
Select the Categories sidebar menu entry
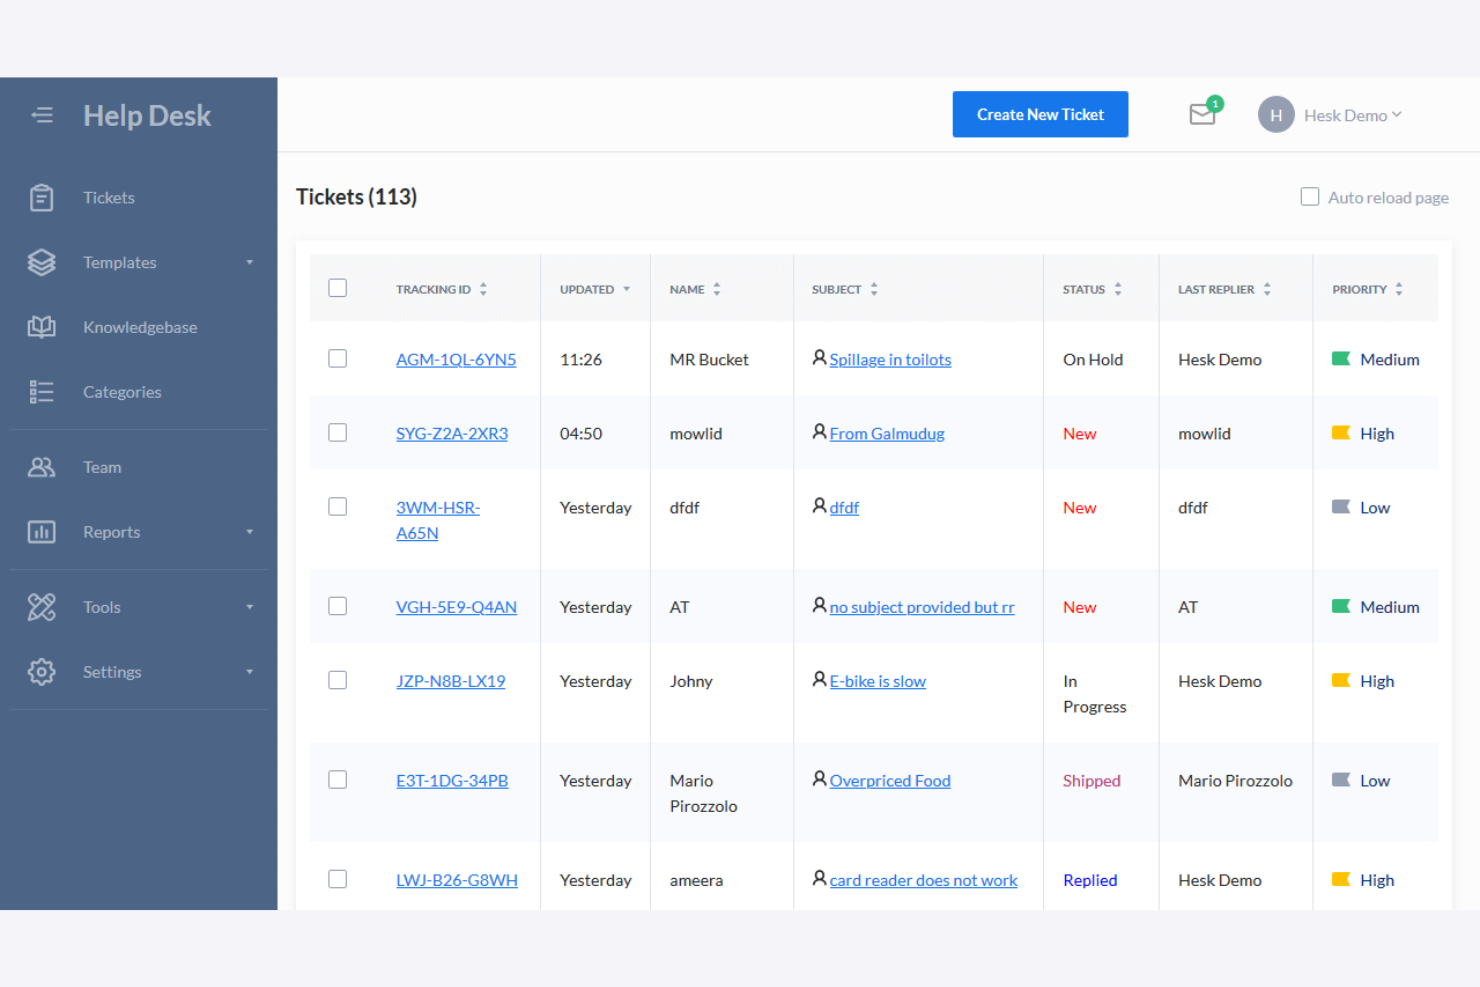pyautogui.click(x=122, y=392)
